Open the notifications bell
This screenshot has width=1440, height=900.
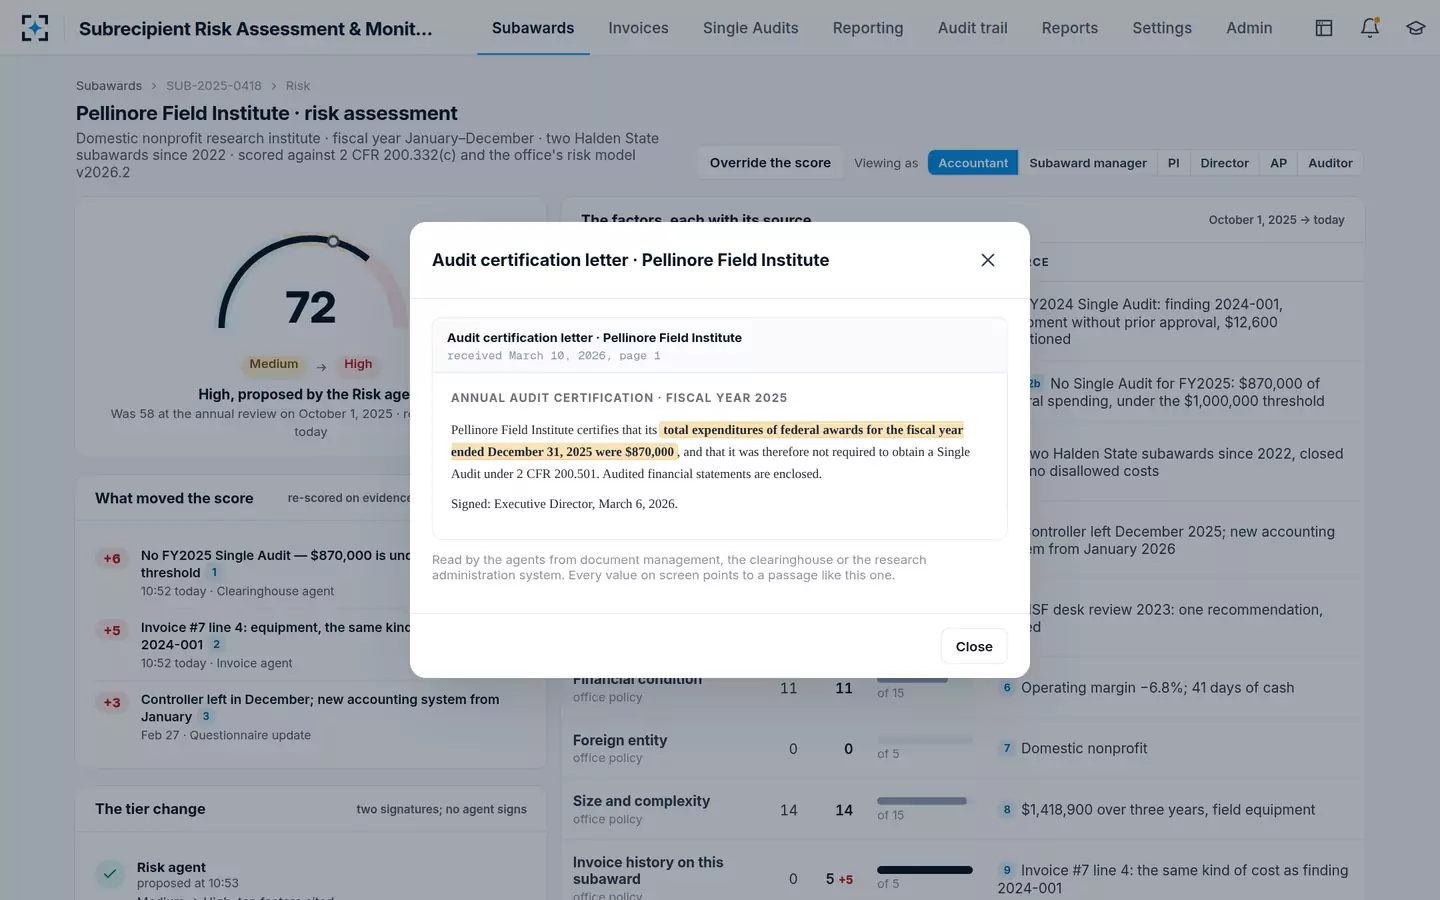[1370, 28]
